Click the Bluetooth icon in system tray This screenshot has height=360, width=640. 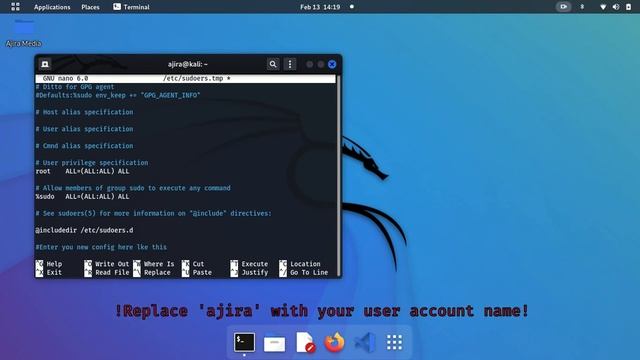(582, 7)
